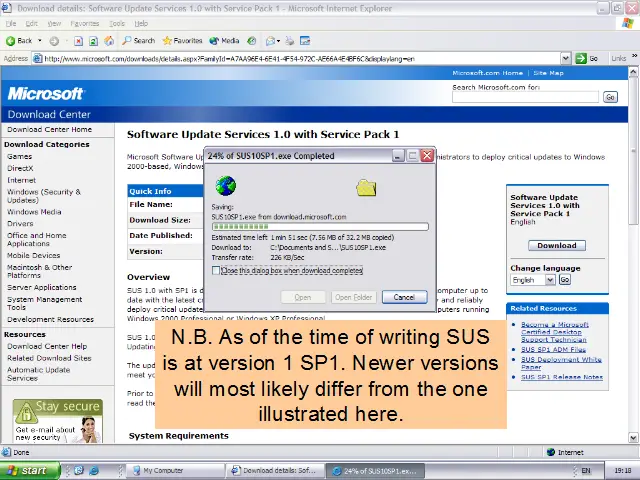The width and height of the screenshot is (640, 480).
Task: Click the Download button for SUS SP1
Action: pyautogui.click(x=557, y=245)
